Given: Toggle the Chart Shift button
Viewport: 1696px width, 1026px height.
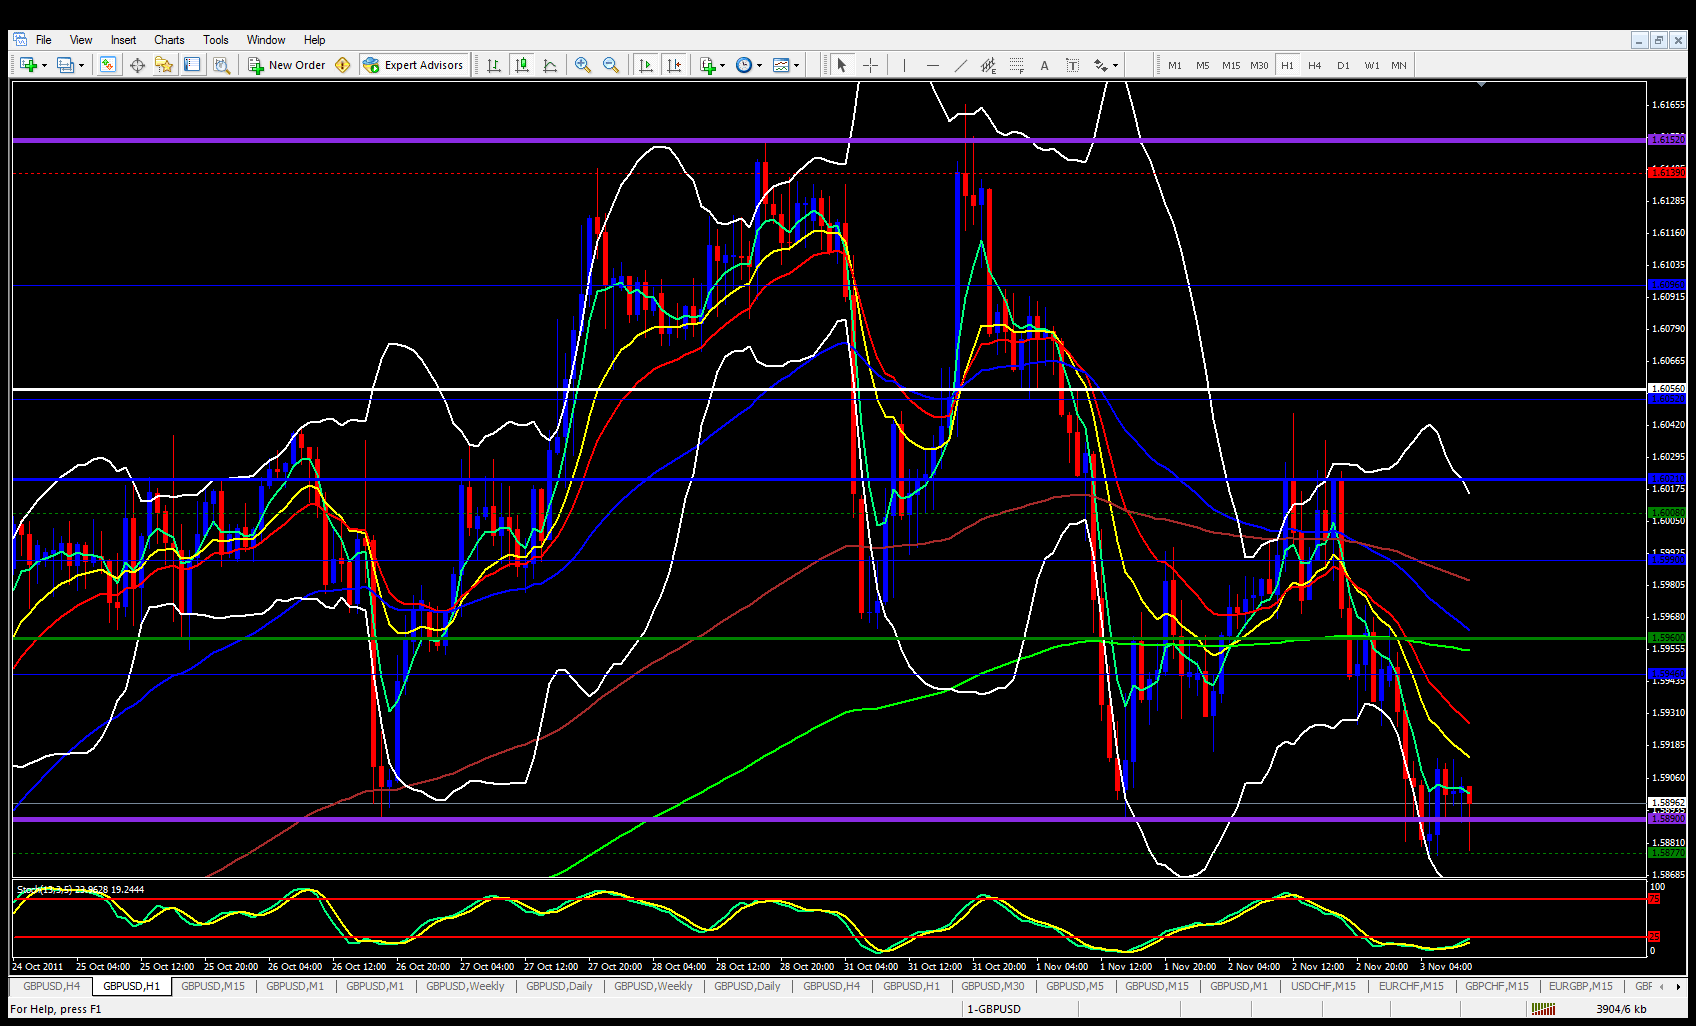Looking at the screenshot, I should pyautogui.click(x=674, y=65).
